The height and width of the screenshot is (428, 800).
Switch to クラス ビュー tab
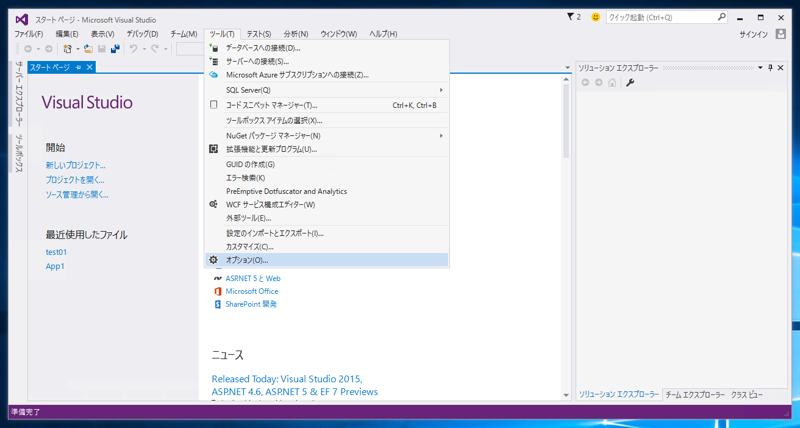pos(747,395)
